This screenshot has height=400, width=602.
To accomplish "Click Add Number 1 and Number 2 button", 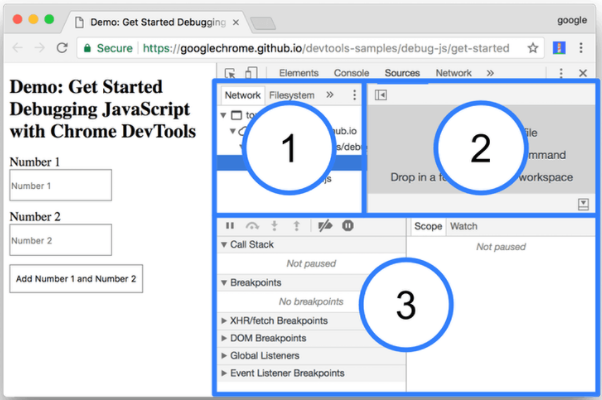I will [76, 279].
